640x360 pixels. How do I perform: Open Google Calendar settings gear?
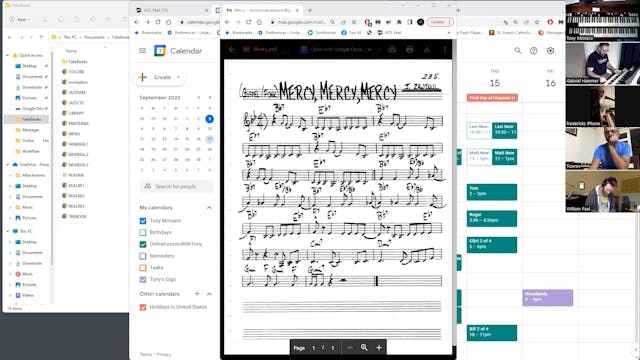click(550, 51)
